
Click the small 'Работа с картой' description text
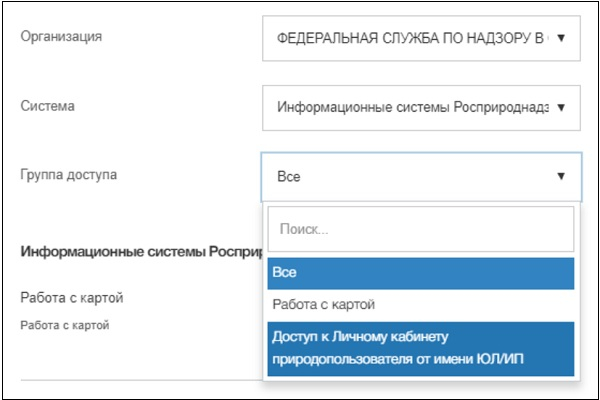tap(65, 325)
